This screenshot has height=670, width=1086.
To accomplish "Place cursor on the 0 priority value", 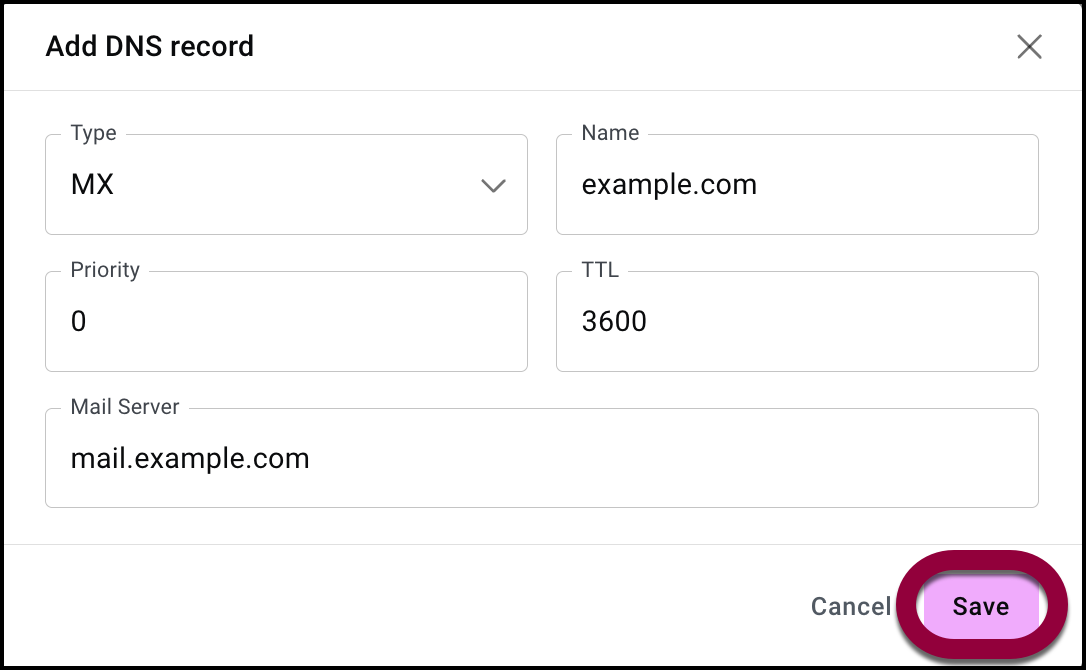I will click(79, 322).
